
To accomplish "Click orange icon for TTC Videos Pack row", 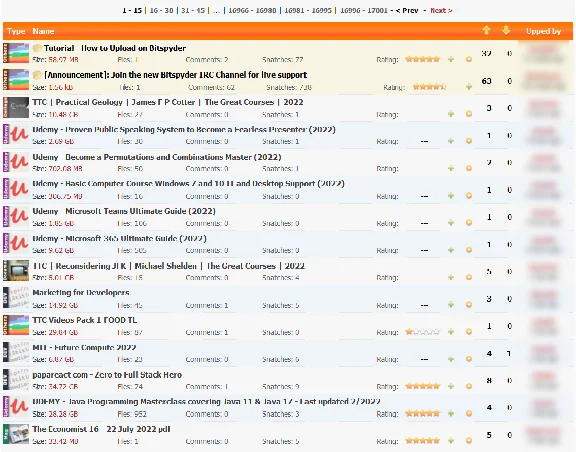I will click(x=469, y=332).
